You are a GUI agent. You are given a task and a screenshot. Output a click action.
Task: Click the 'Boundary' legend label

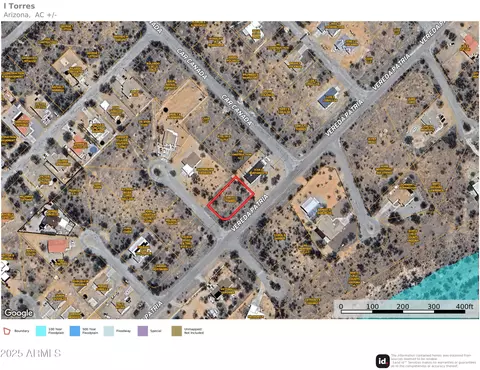(x=22, y=331)
